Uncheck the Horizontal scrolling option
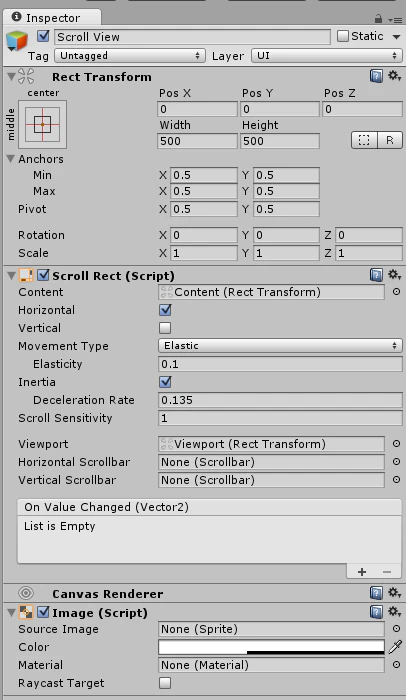 pyautogui.click(x=165, y=310)
